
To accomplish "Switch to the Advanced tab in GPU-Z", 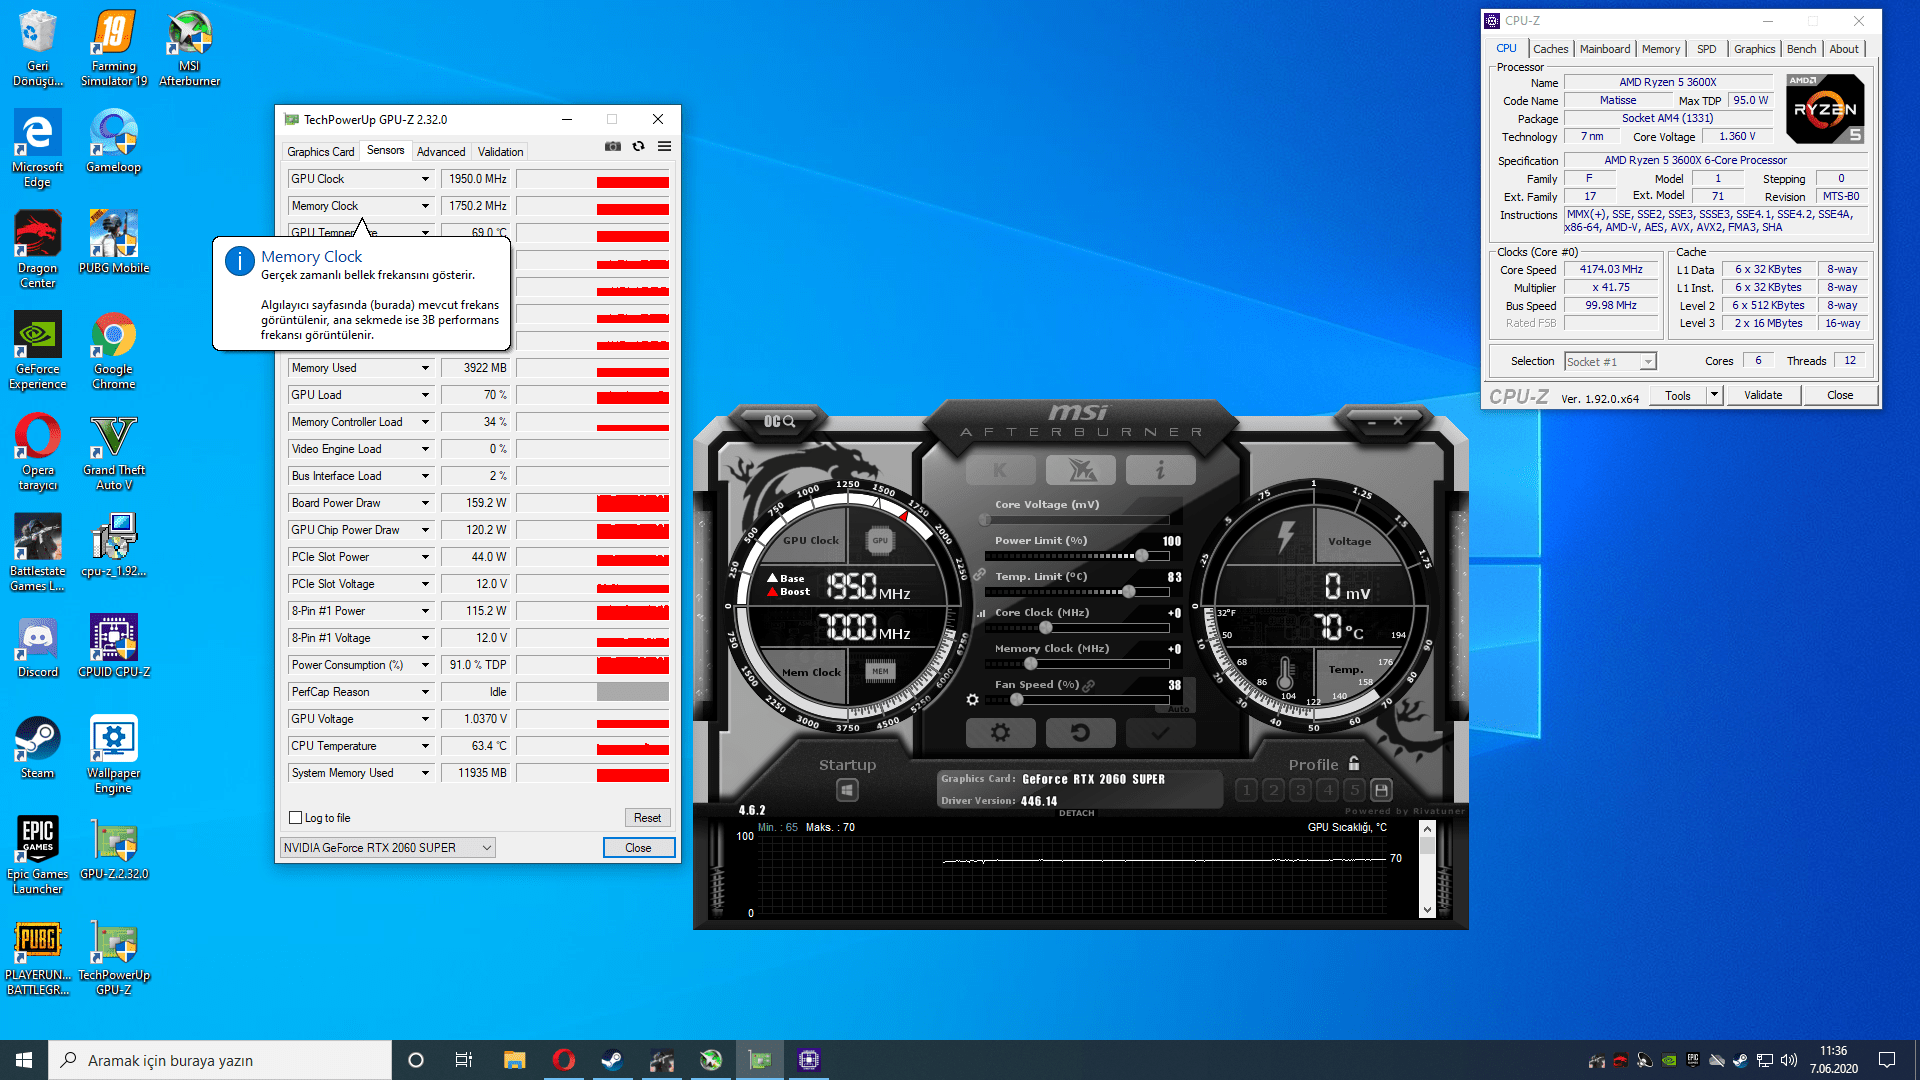I will tap(441, 152).
